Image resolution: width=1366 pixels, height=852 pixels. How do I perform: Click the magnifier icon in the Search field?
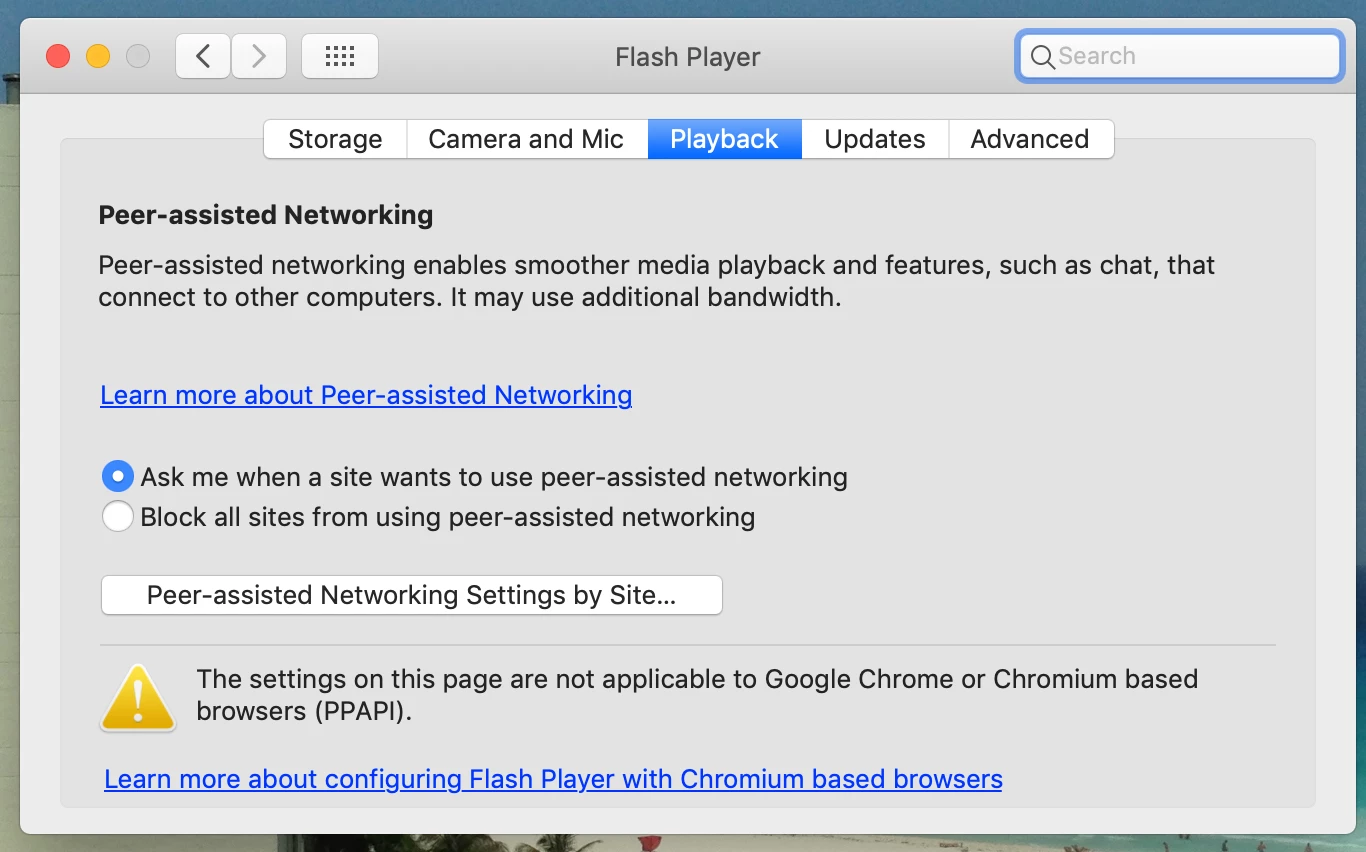[x=1042, y=57]
